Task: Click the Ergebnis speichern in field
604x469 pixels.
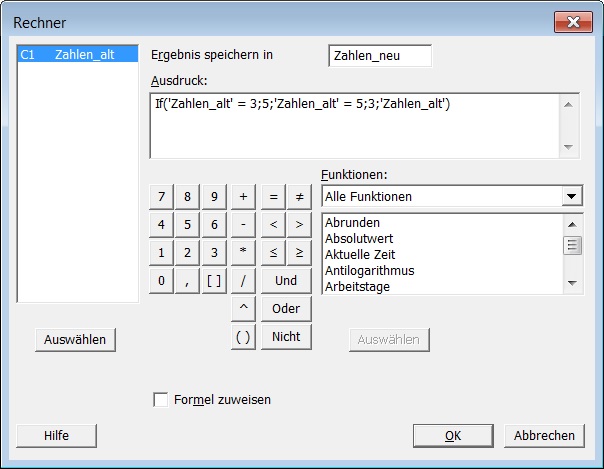Action: point(380,56)
